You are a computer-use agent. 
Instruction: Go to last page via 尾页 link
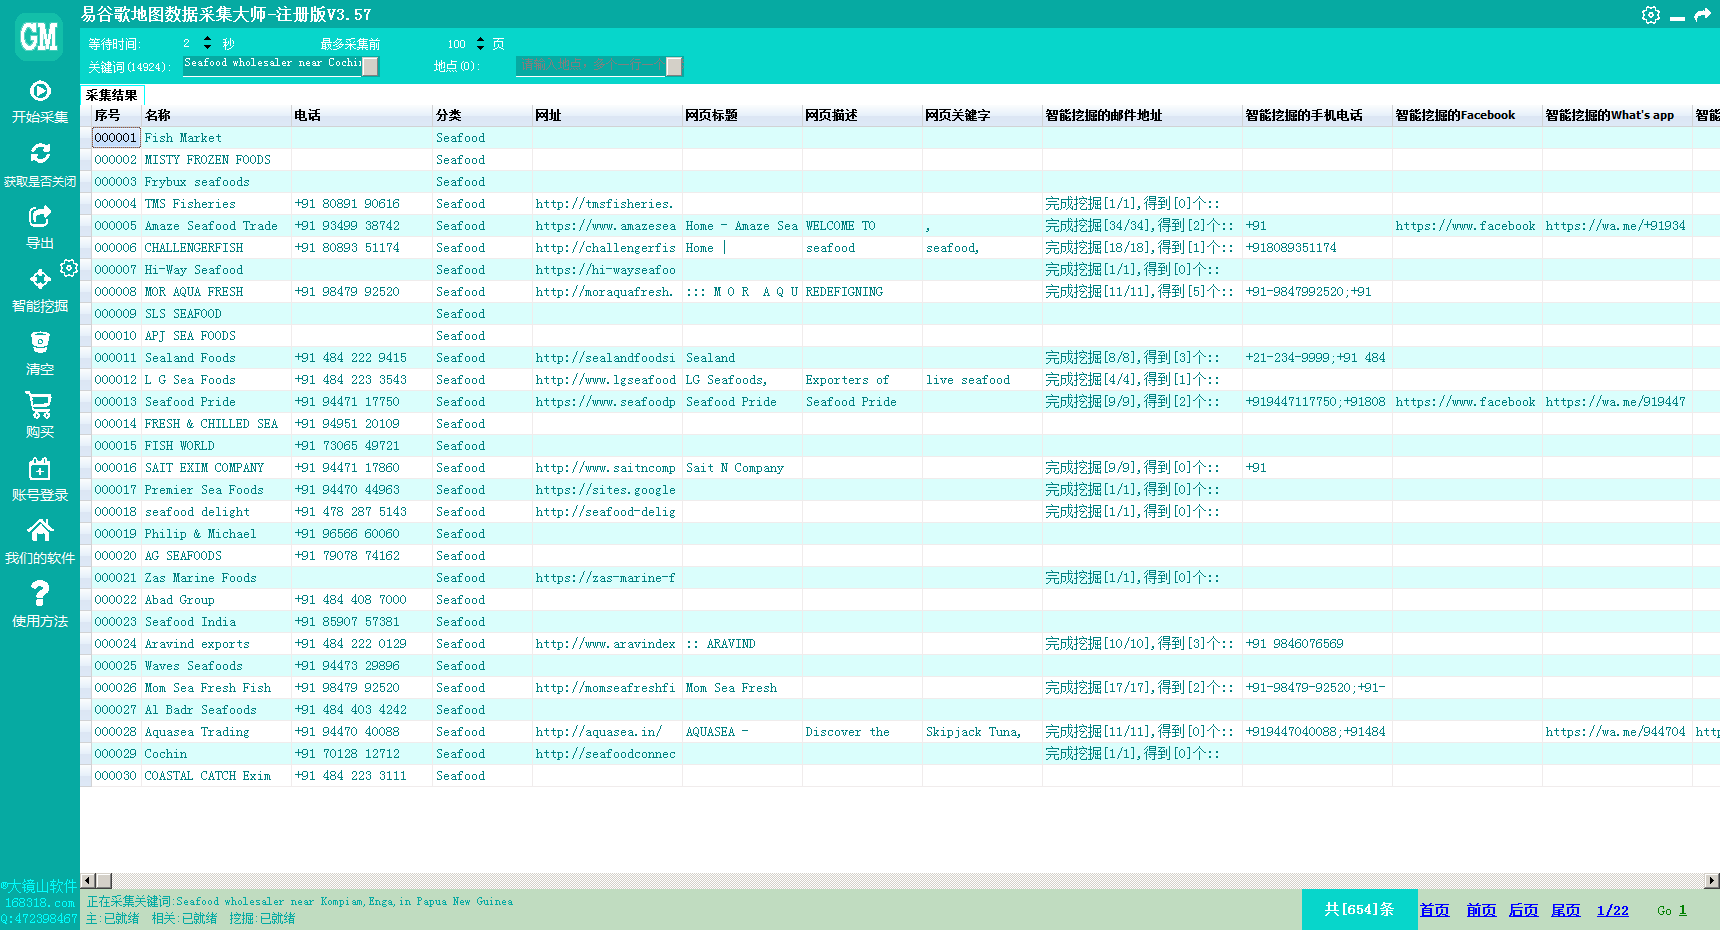(1566, 910)
